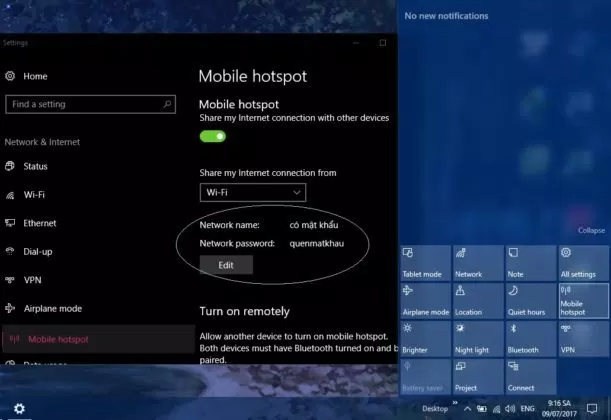Toggle Location quick action tile
611x420 pixels.
click(478, 301)
